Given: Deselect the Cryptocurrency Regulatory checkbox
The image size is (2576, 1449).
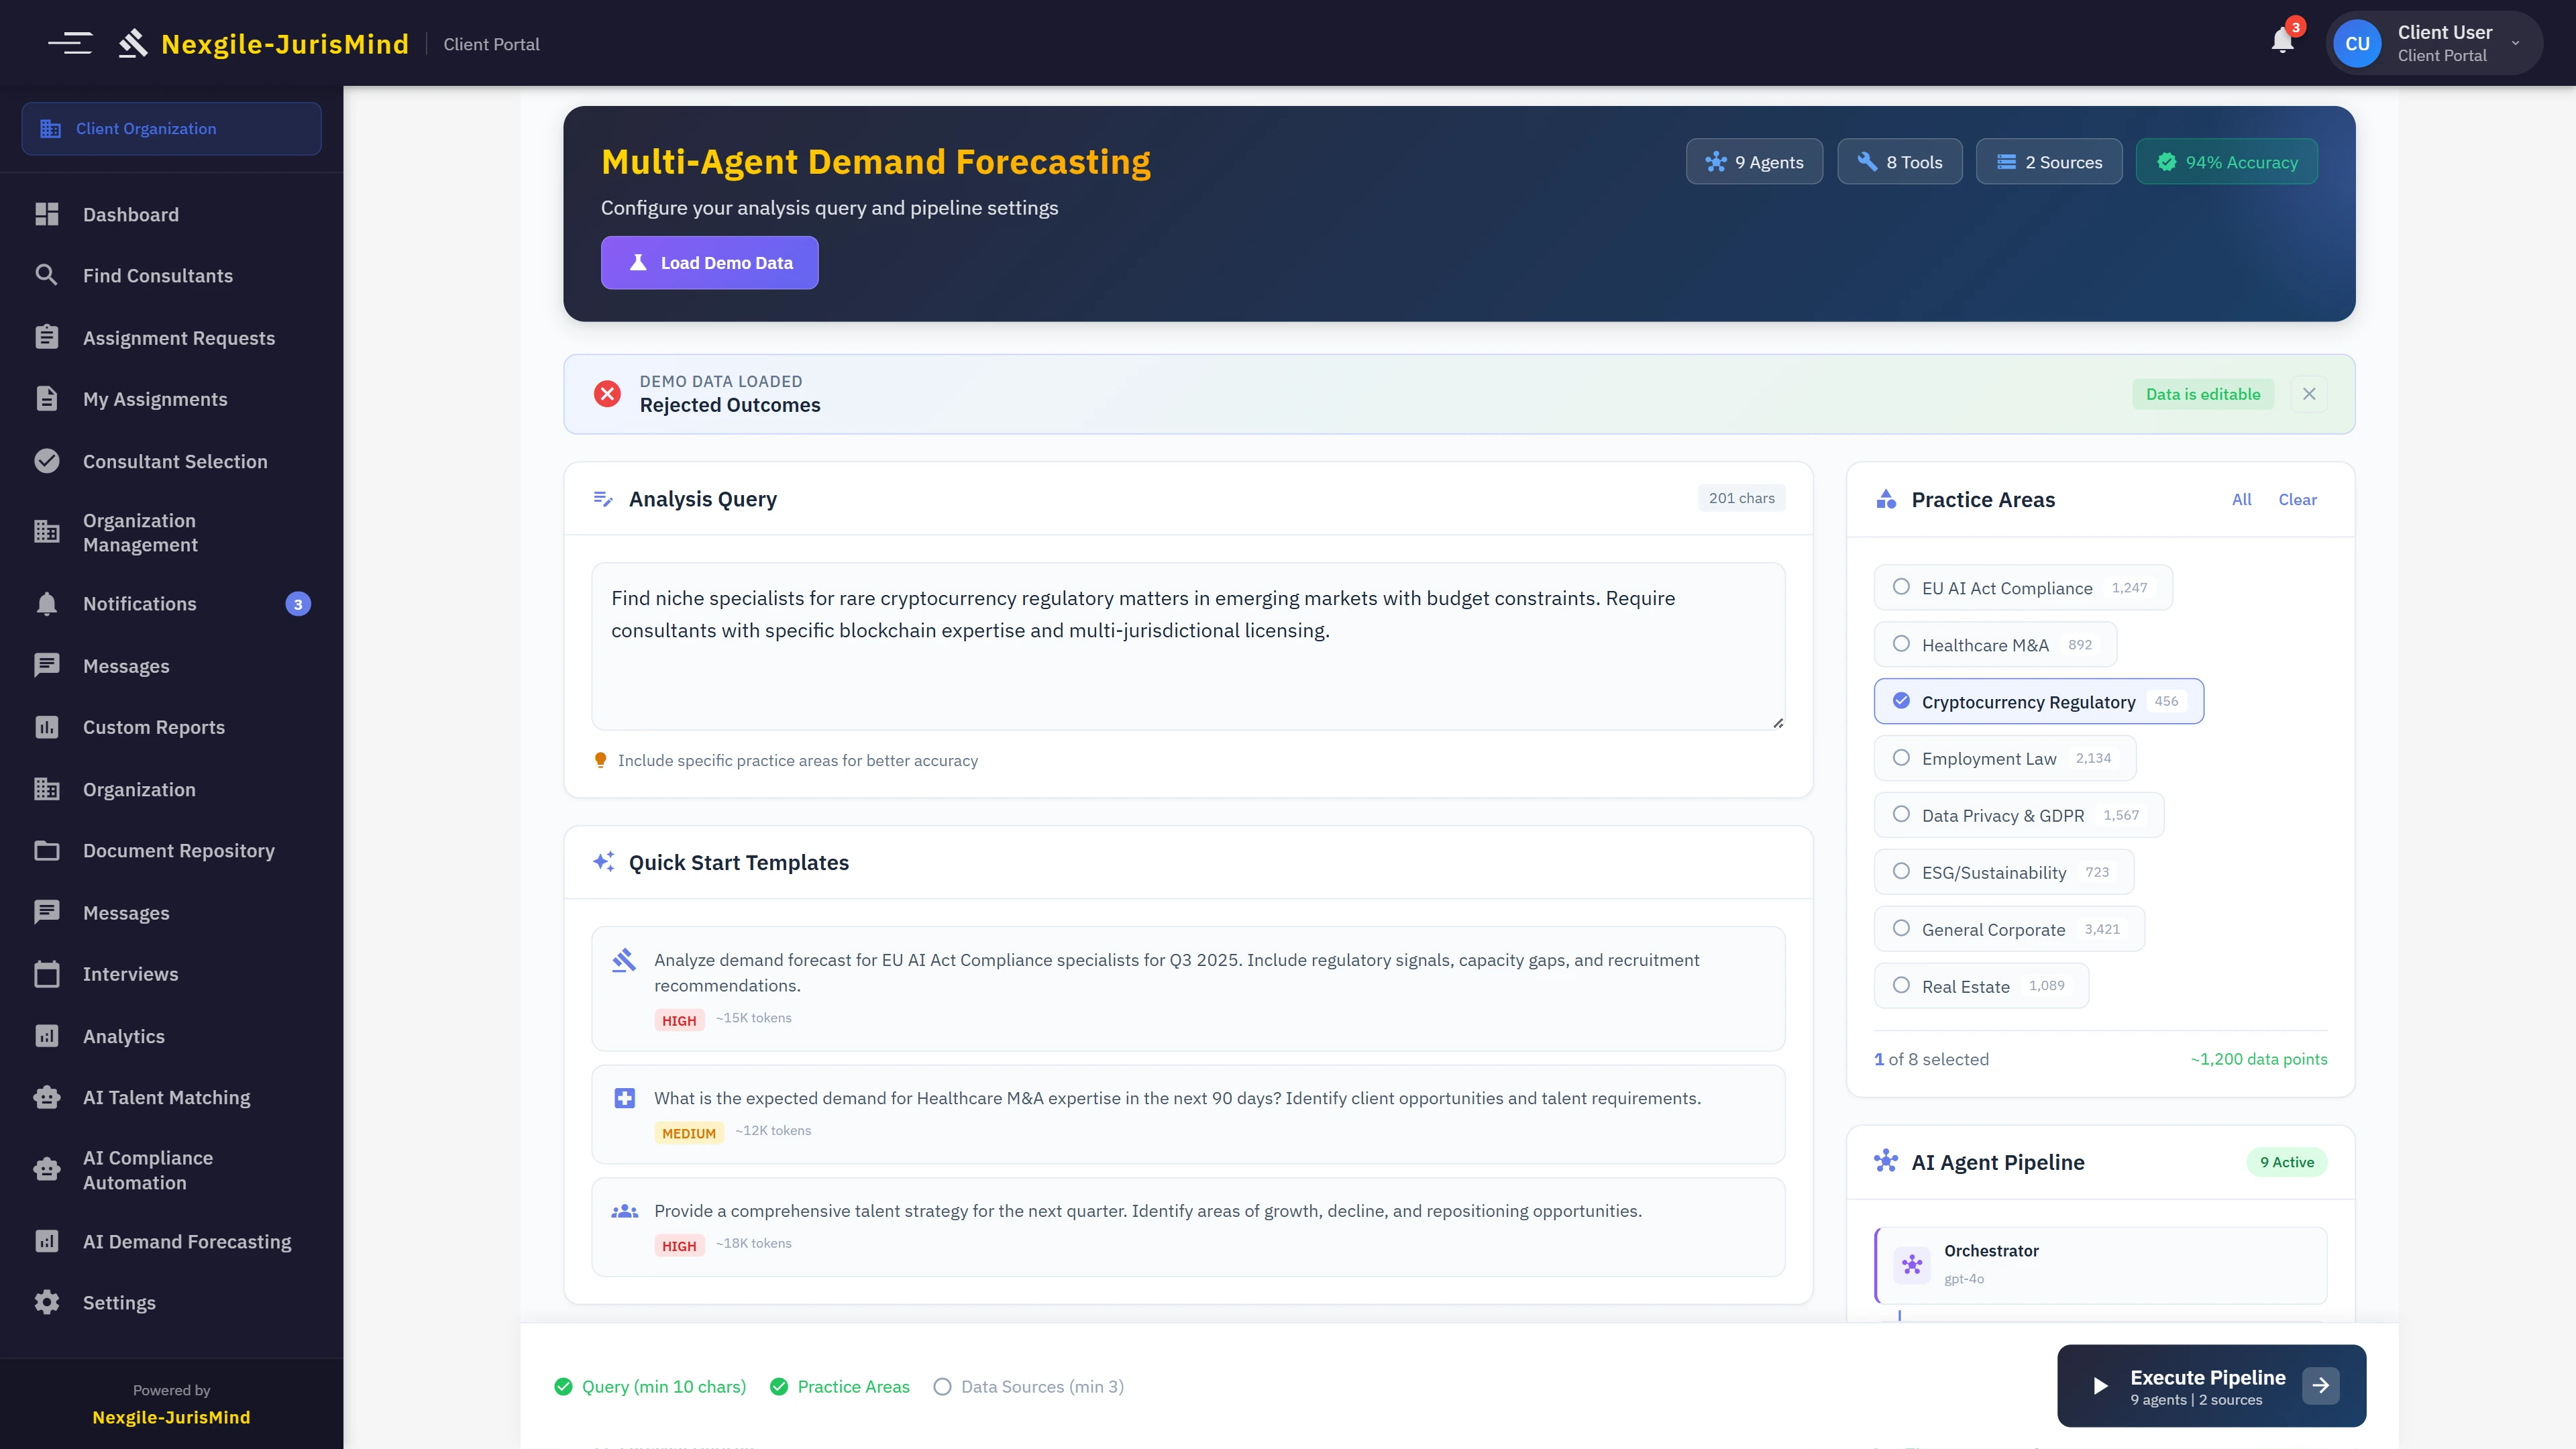Looking at the screenshot, I should click(x=1901, y=701).
